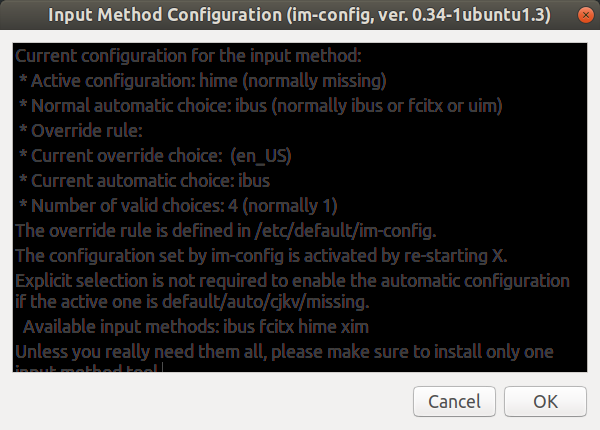Click the '(en_US)' locale text
This screenshot has height=430, width=600.
(x=261, y=156)
